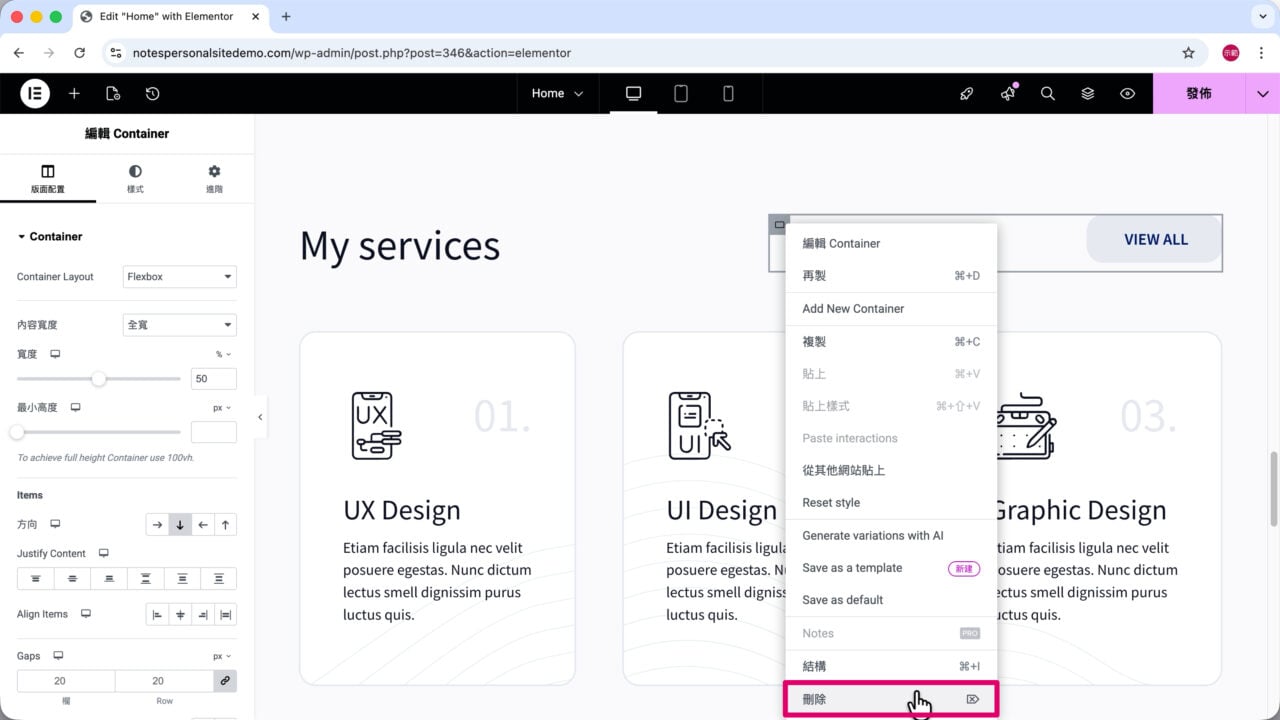Expand the publish options arrow
The width and height of the screenshot is (1280, 720).
point(1262,93)
